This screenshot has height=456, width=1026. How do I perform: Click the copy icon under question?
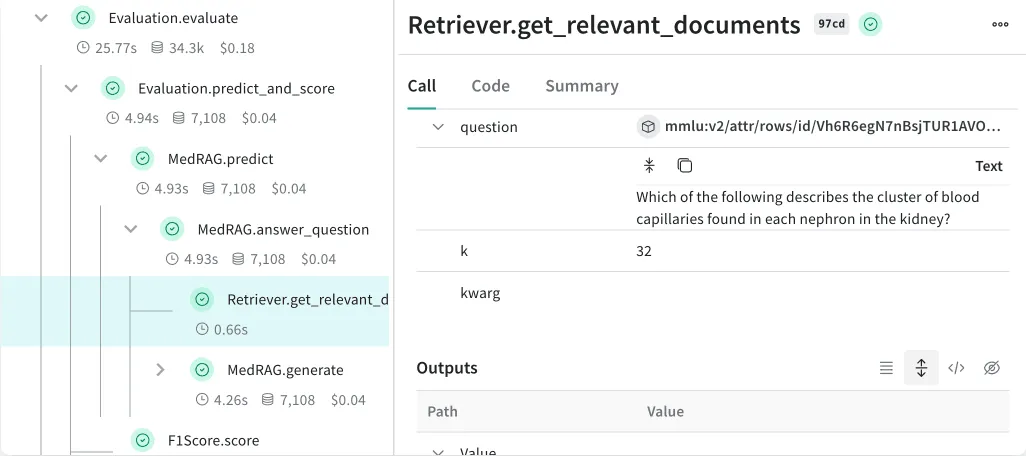coord(685,166)
